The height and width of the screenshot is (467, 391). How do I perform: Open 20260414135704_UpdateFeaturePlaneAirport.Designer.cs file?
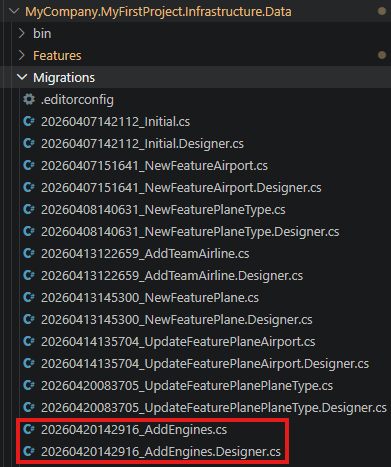[x=205, y=364]
